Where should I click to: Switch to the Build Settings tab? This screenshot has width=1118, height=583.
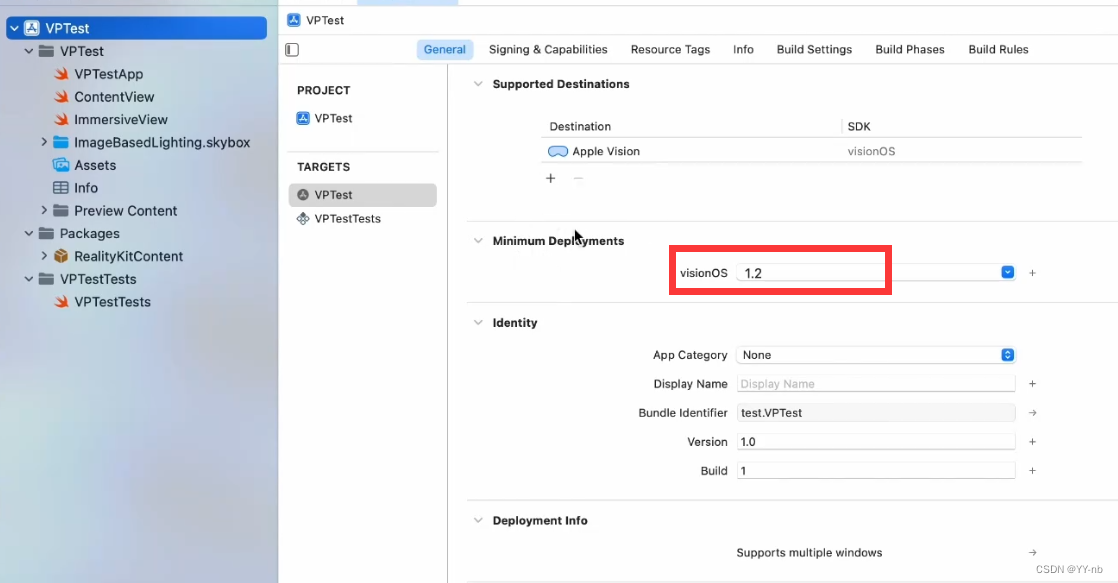pyautogui.click(x=814, y=49)
